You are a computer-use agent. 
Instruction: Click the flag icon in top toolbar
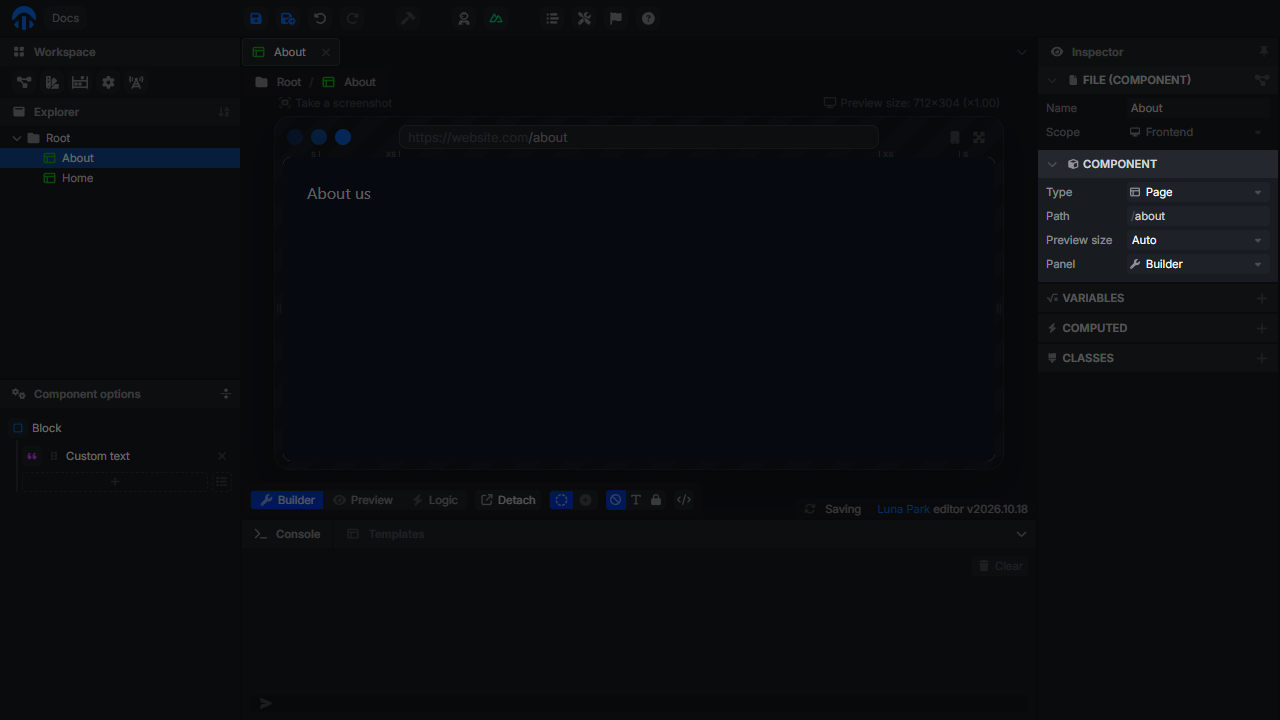pyautogui.click(x=616, y=18)
